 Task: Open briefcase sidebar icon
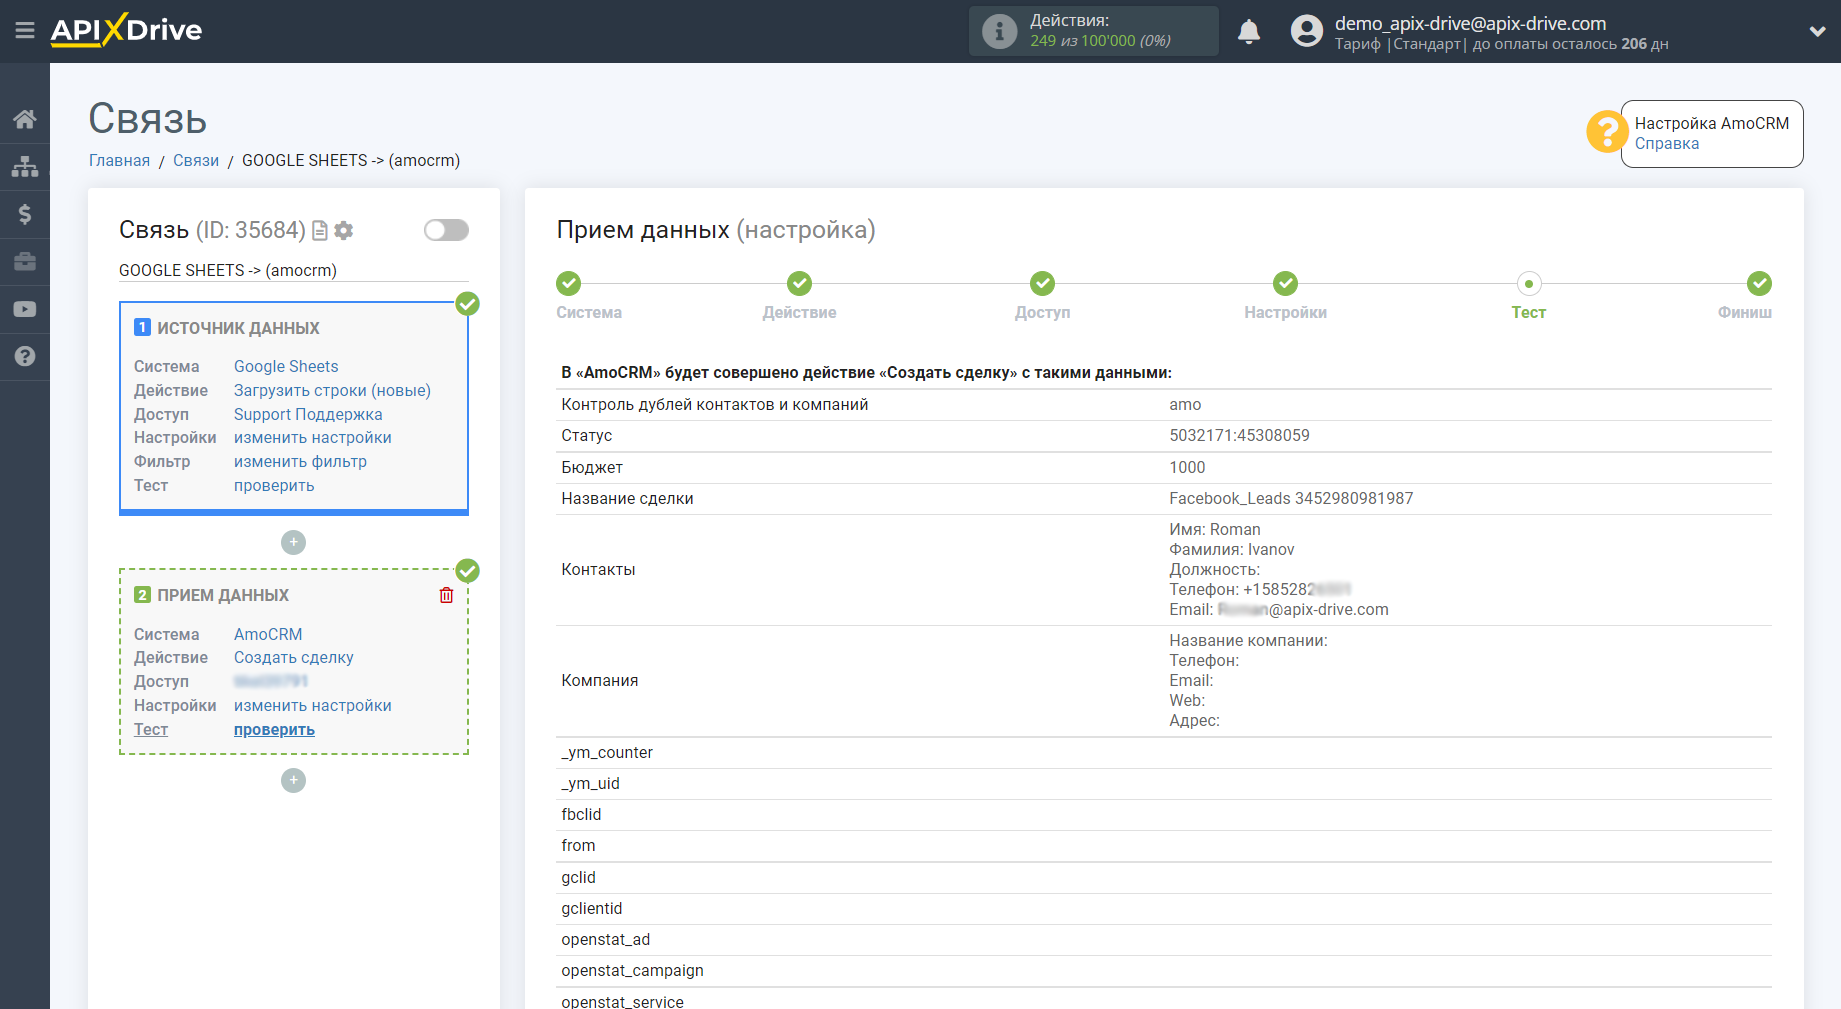(25, 262)
